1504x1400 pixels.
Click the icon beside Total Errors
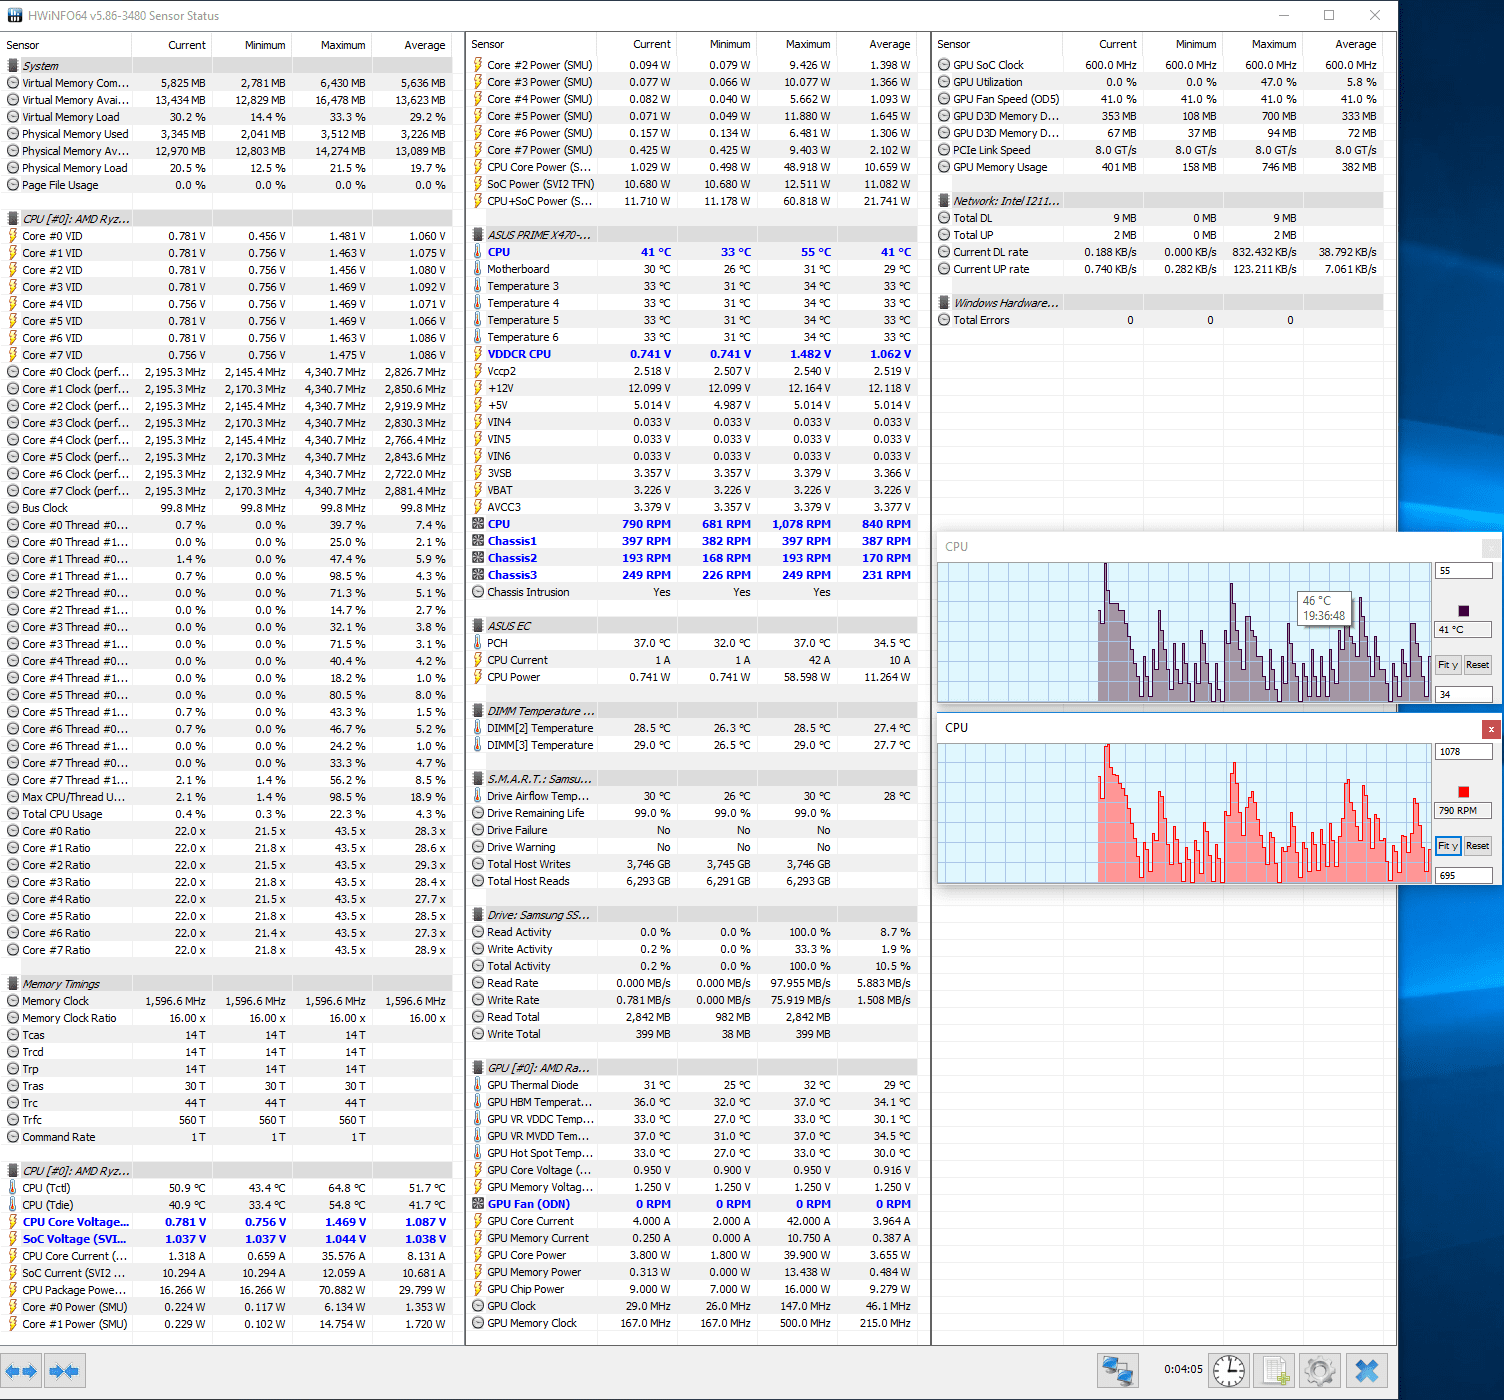944,320
